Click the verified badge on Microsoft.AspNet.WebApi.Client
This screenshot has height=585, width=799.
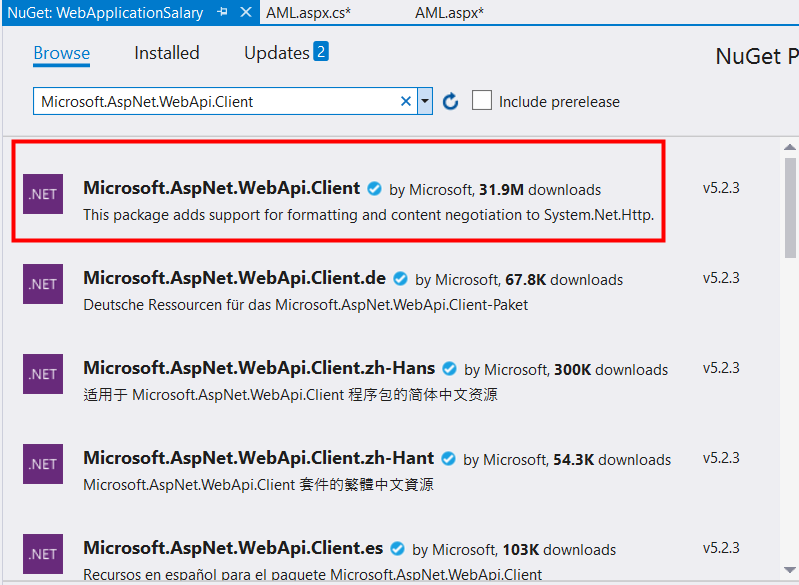click(x=374, y=188)
